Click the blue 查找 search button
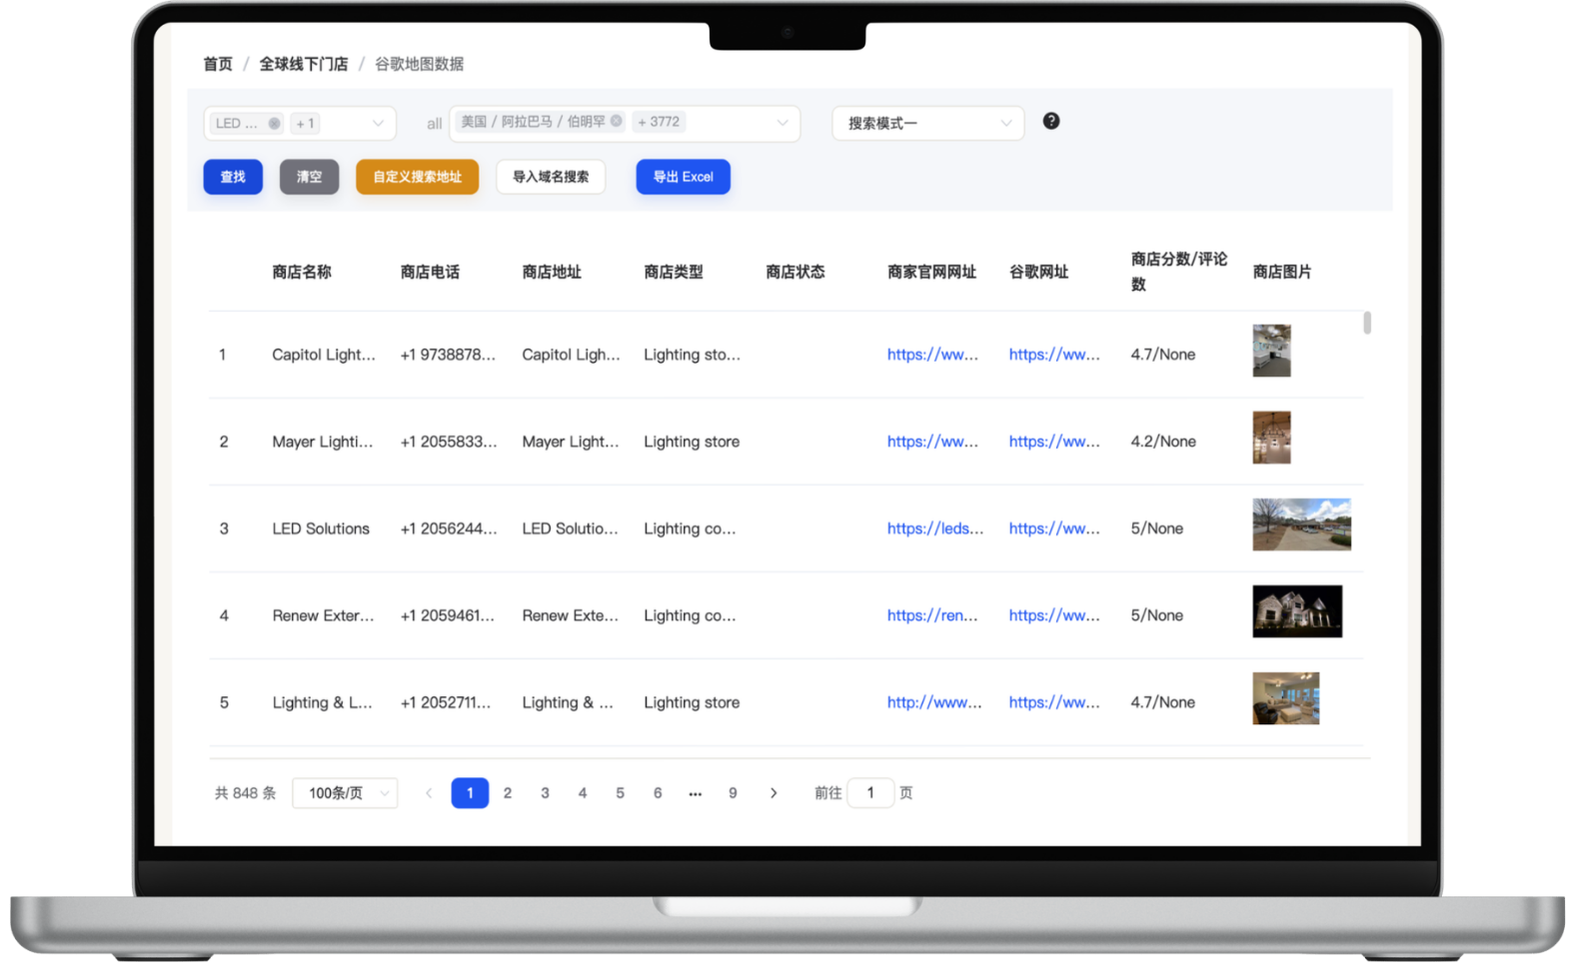 233,177
